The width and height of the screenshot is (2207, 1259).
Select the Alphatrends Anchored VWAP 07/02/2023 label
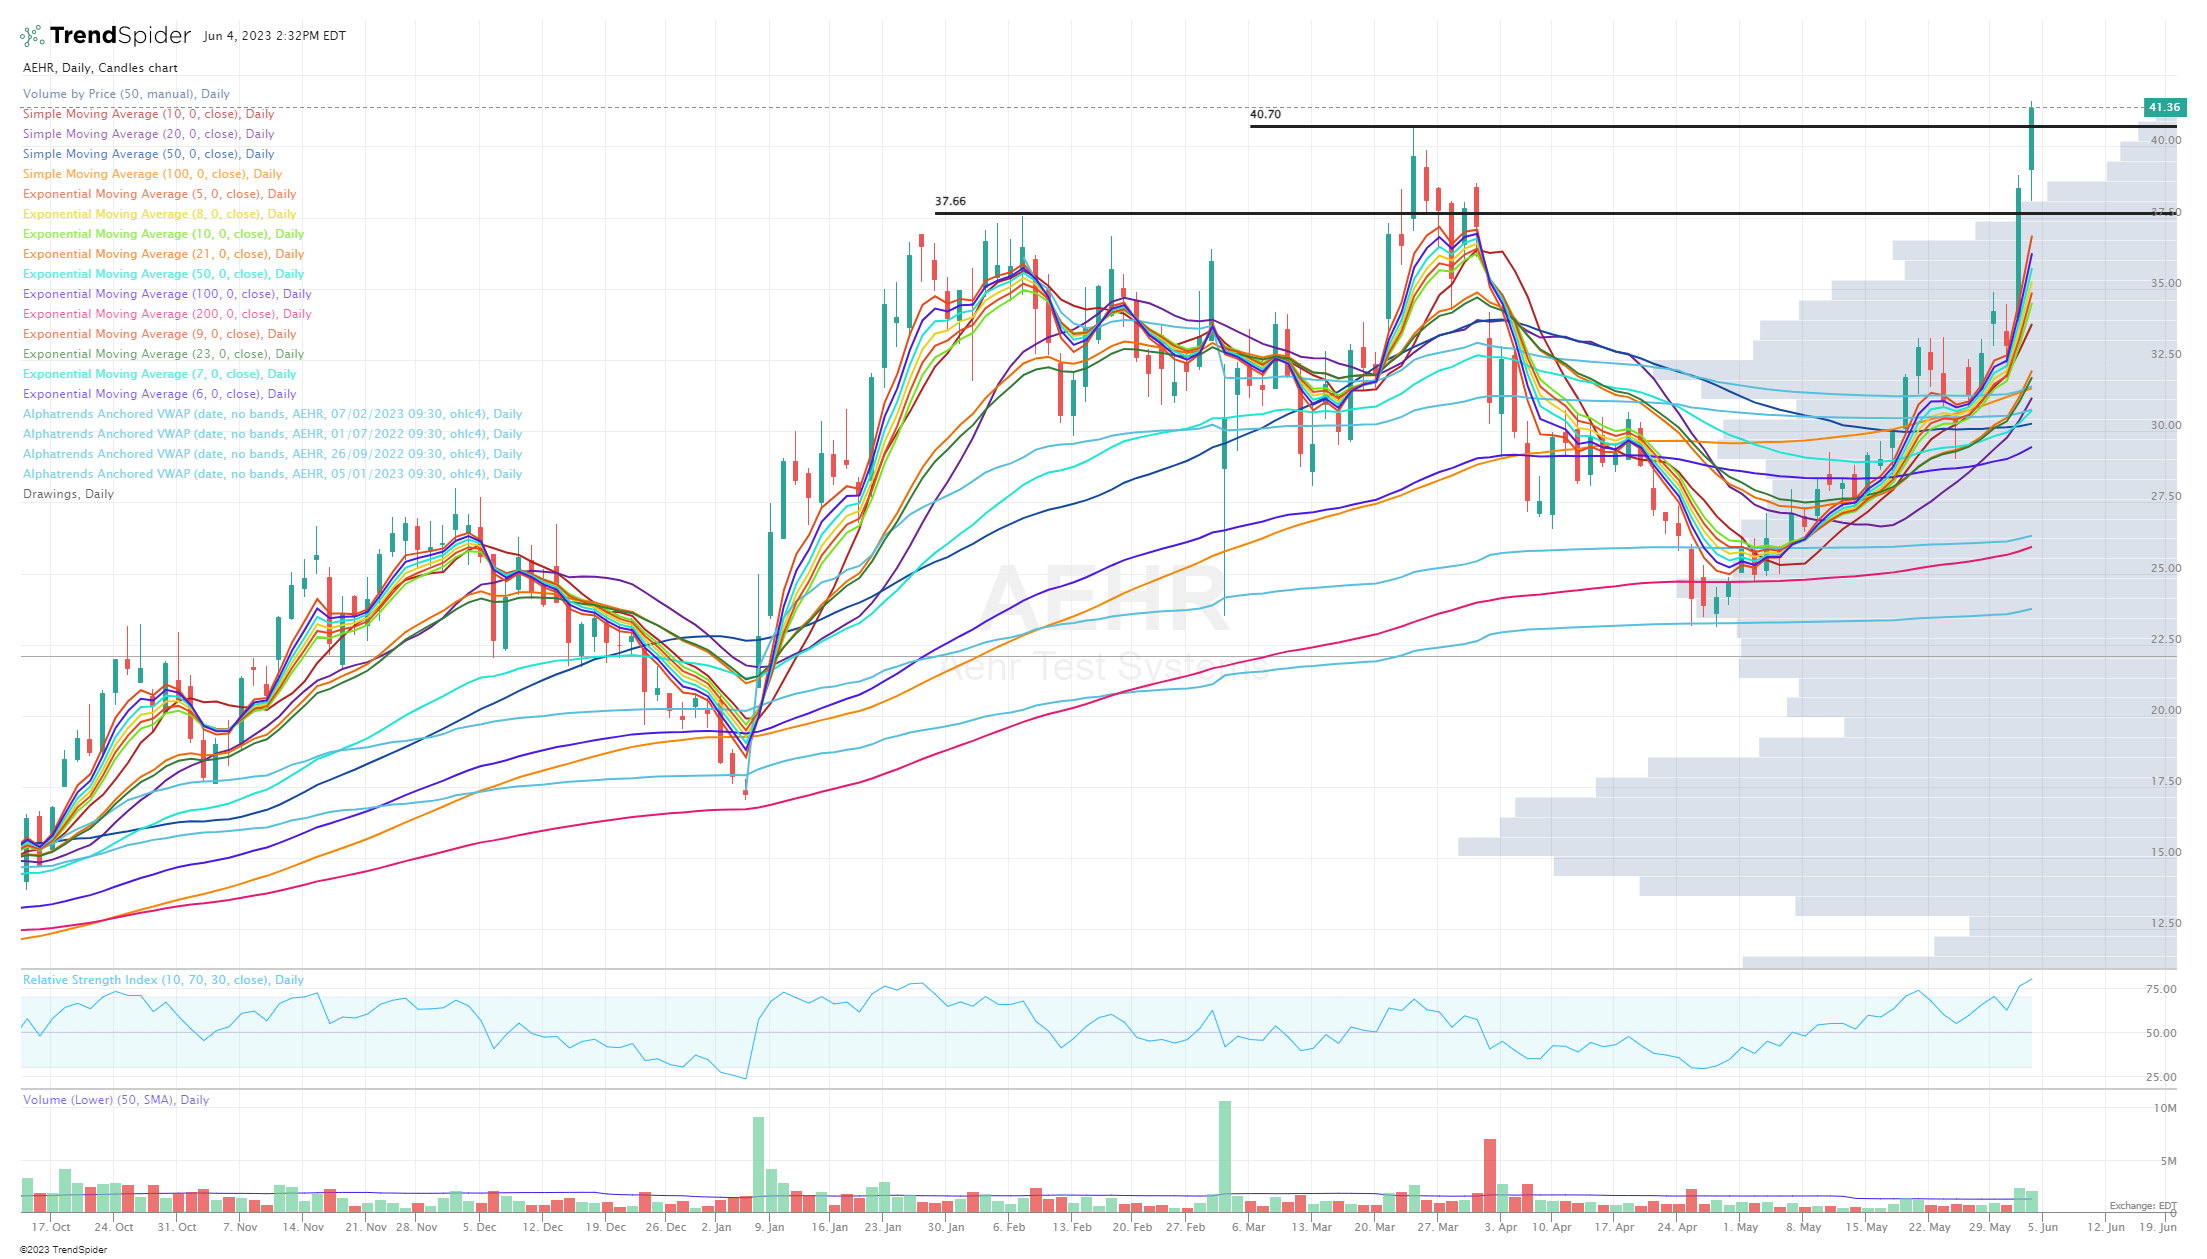pos(272,413)
